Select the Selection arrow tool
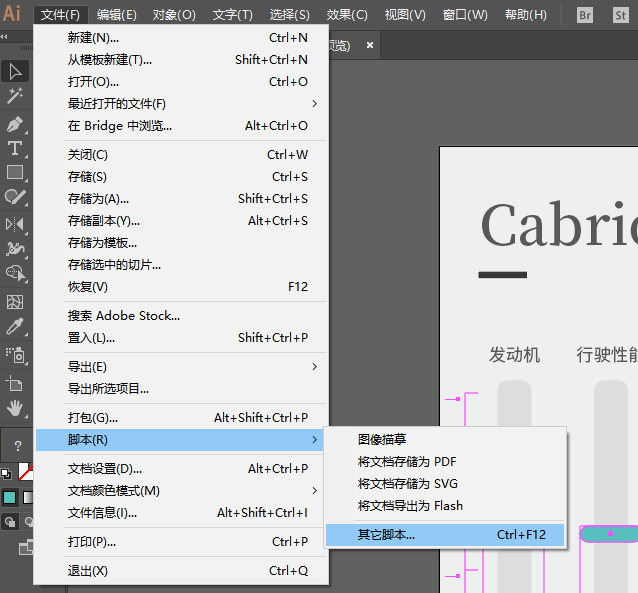This screenshot has width=638, height=593. pos(15,72)
